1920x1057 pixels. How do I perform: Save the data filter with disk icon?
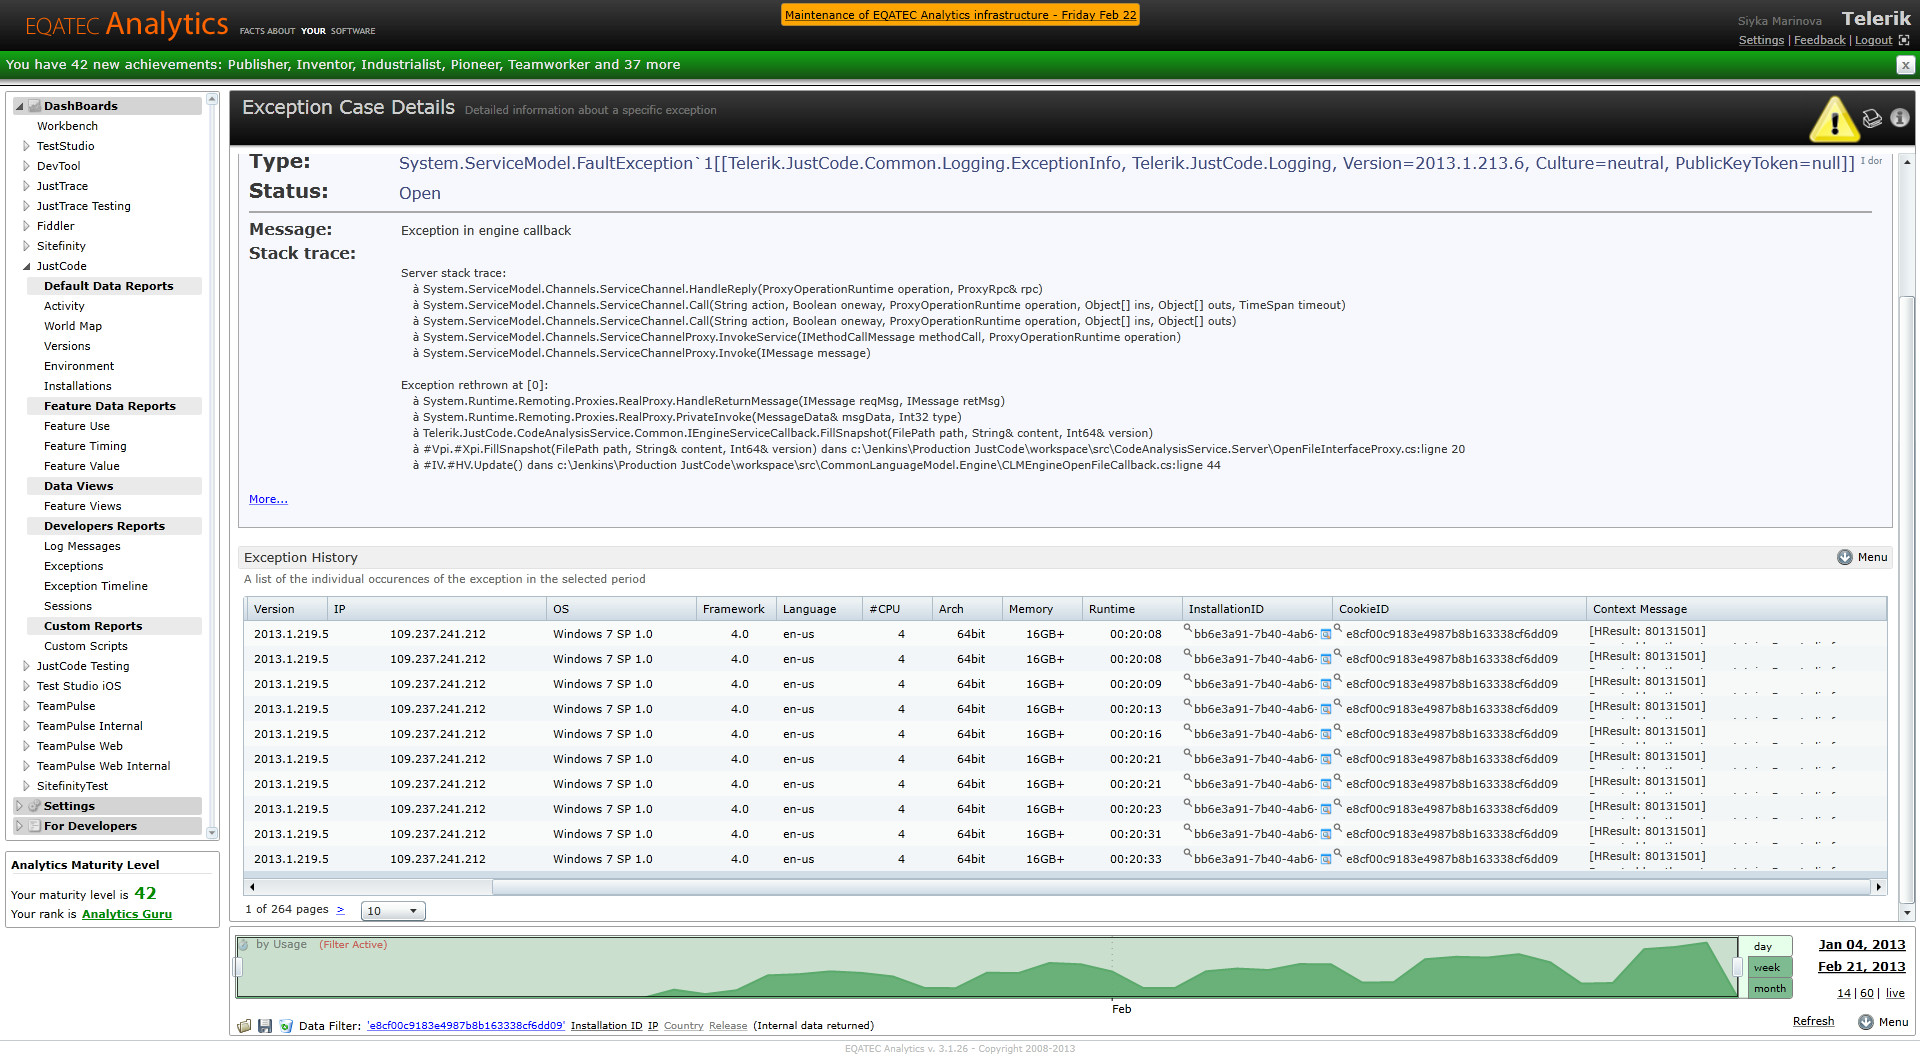pos(265,1026)
